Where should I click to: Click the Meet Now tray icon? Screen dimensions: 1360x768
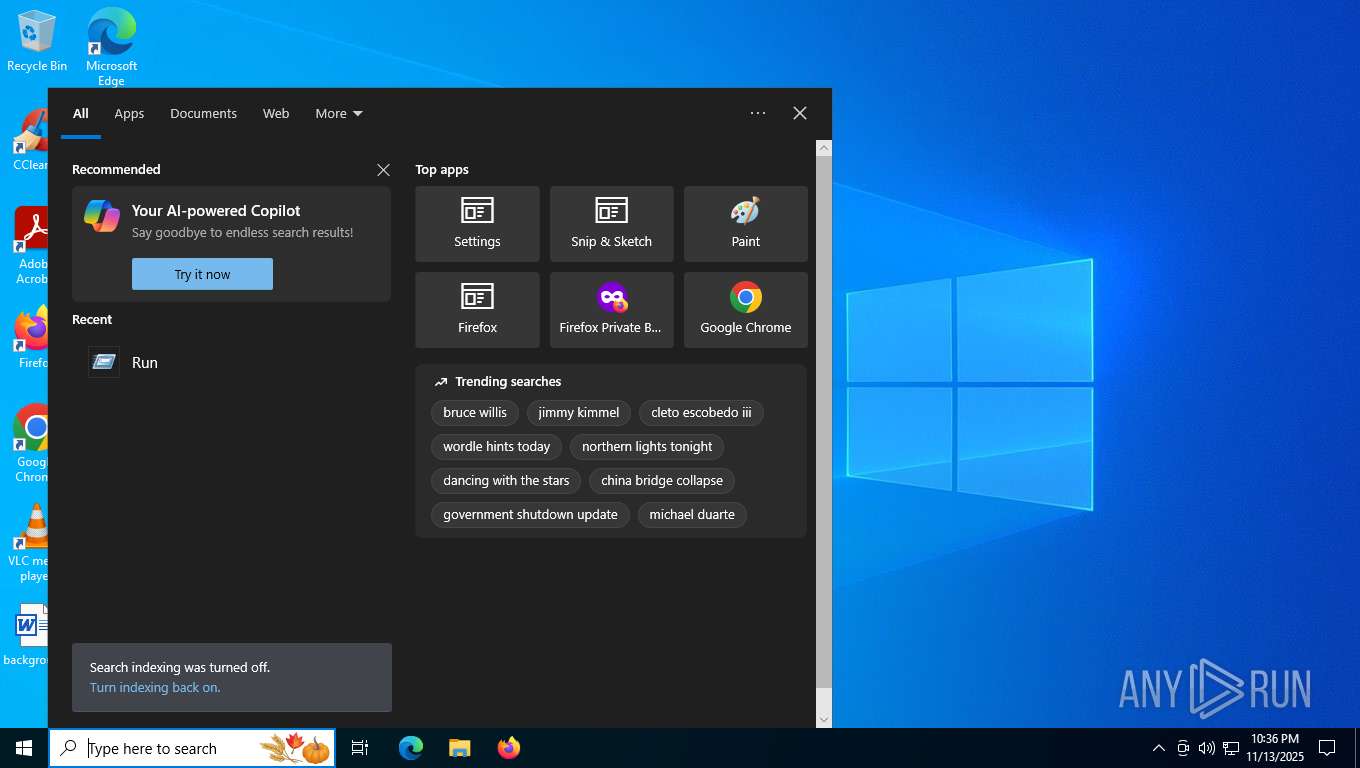[x=1183, y=748]
